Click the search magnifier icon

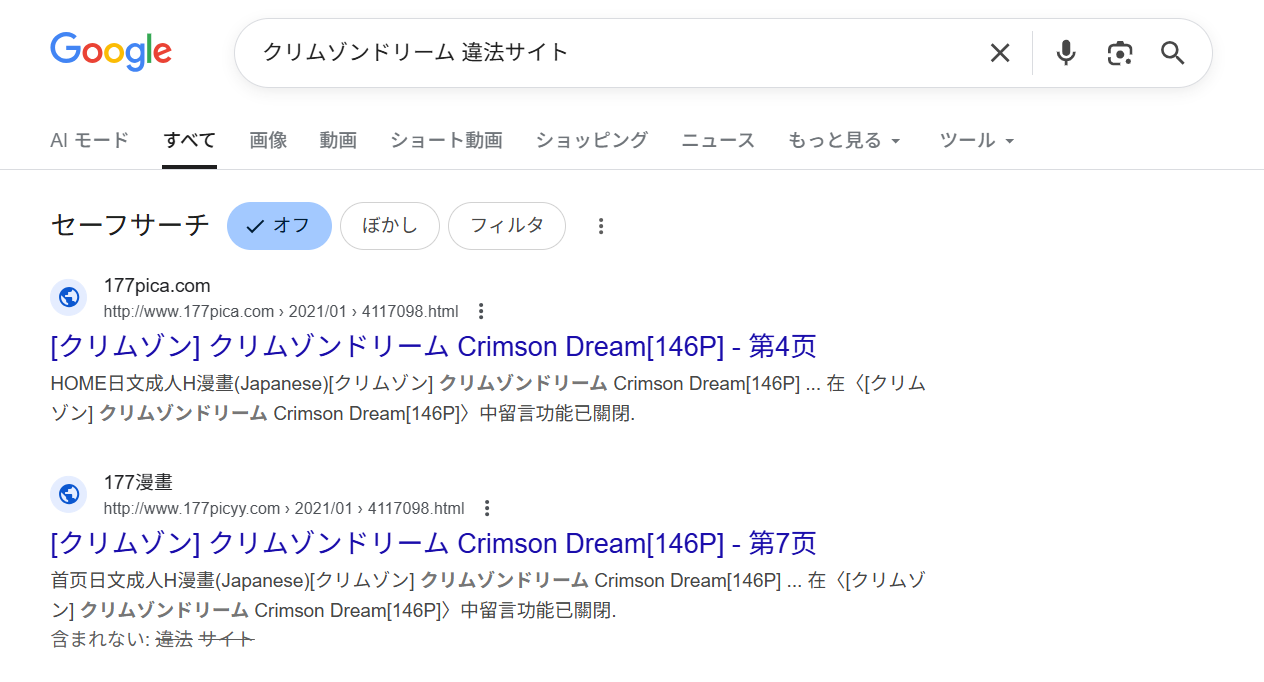1172,52
